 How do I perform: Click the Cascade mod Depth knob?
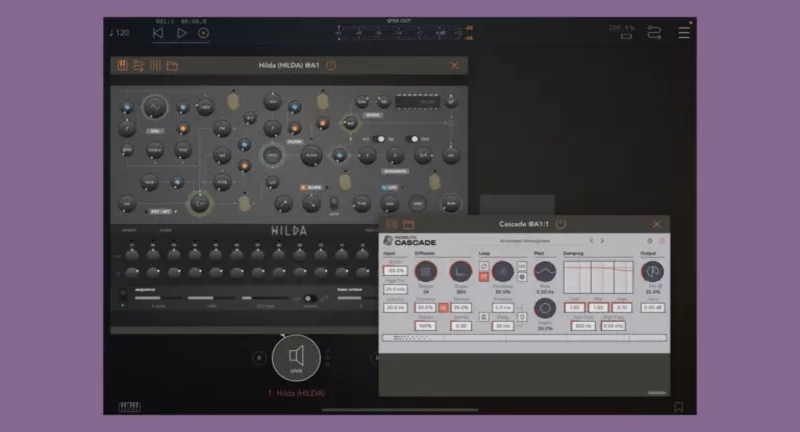[545, 308]
